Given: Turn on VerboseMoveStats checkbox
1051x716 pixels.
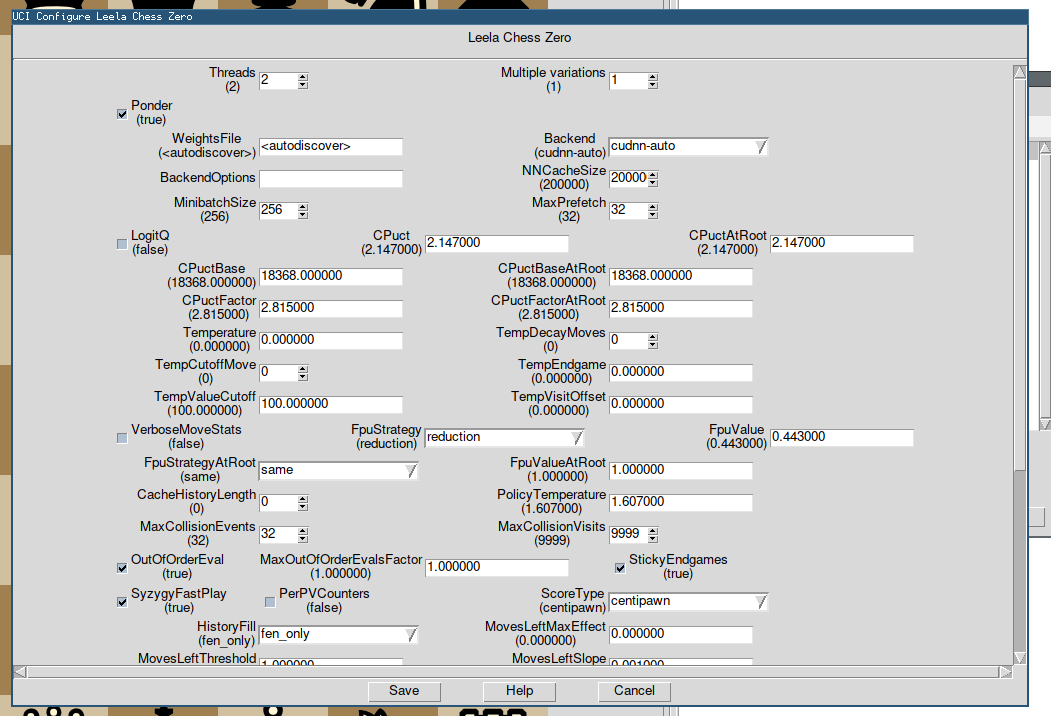Looking at the screenshot, I should pos(122,437).
